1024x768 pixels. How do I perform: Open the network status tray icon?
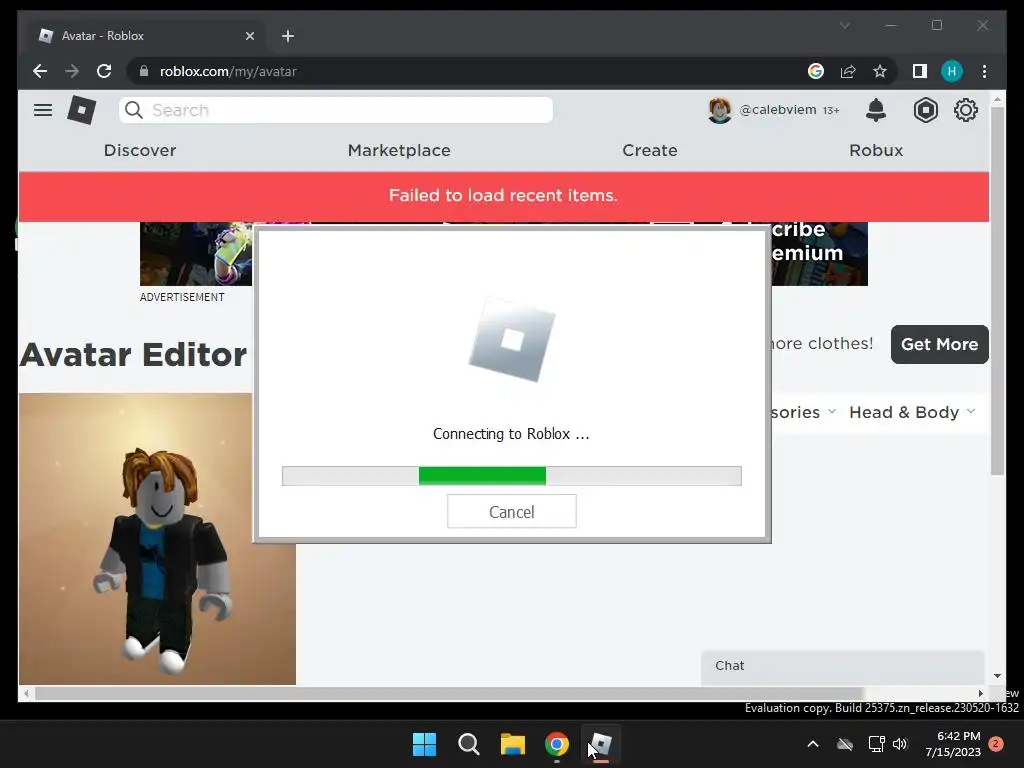pos(876,744)
